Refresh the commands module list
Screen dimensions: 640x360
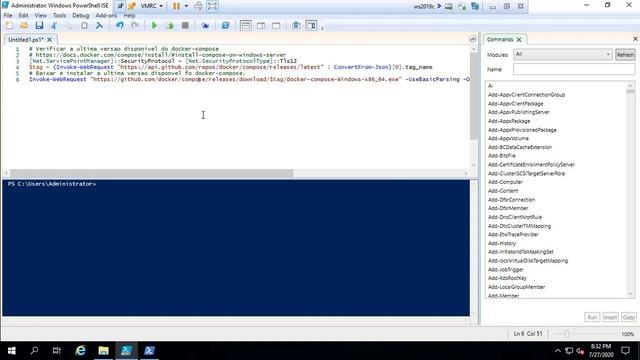tap(625, 55)
